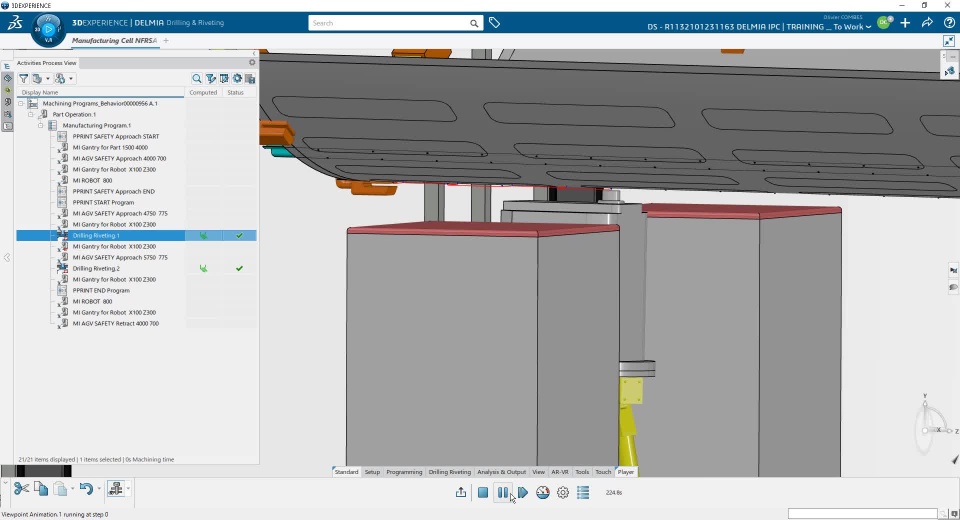Image resolution: width=960 pixels, height=520 pixels.
Task: Switch to the Analysis & Output tab
Action: click(x=501, y=472)
